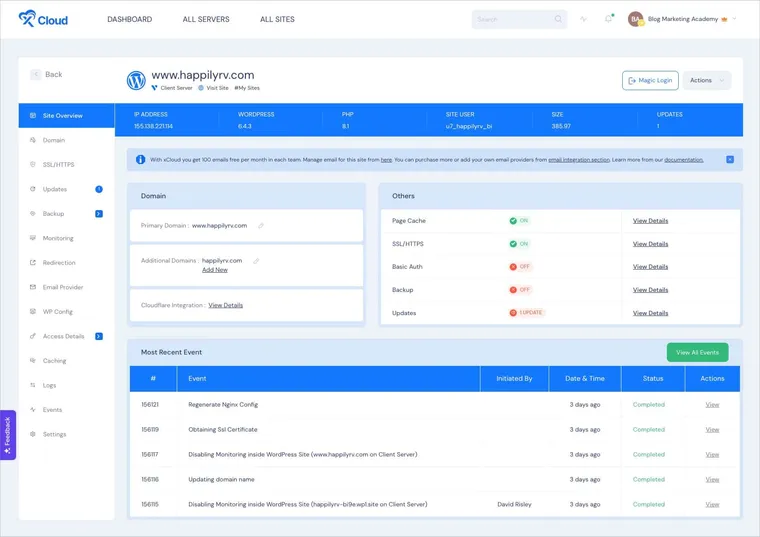Open View Details for Backup row

pos(650,290)
